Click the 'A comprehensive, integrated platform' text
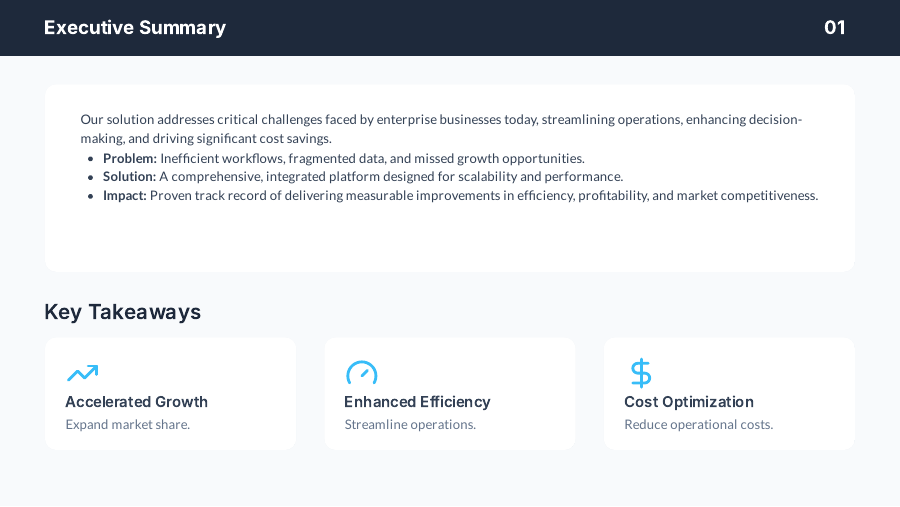The image size is (900, 507). [x=391, y=177]
